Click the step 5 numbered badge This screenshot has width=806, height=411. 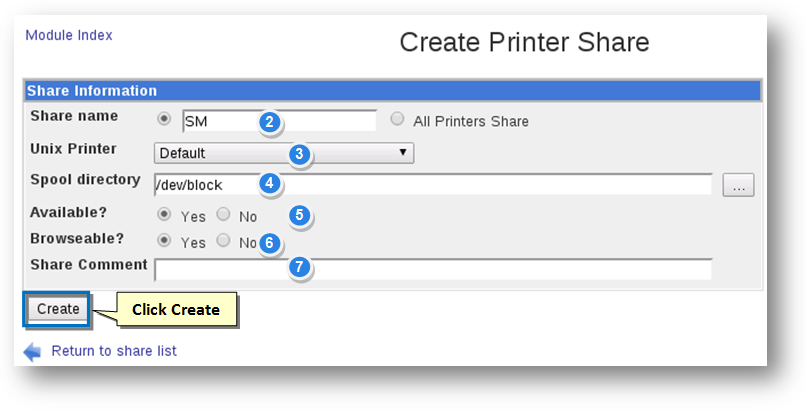[298, 215]
